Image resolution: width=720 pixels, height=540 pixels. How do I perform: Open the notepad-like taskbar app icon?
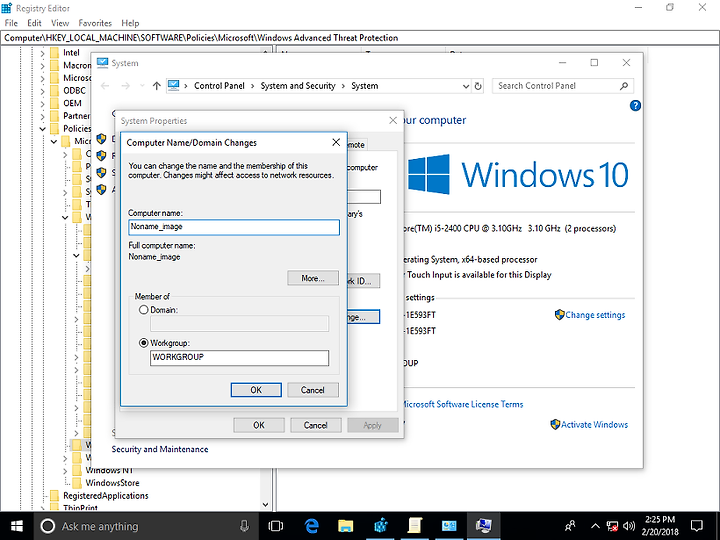pos(415,526)
